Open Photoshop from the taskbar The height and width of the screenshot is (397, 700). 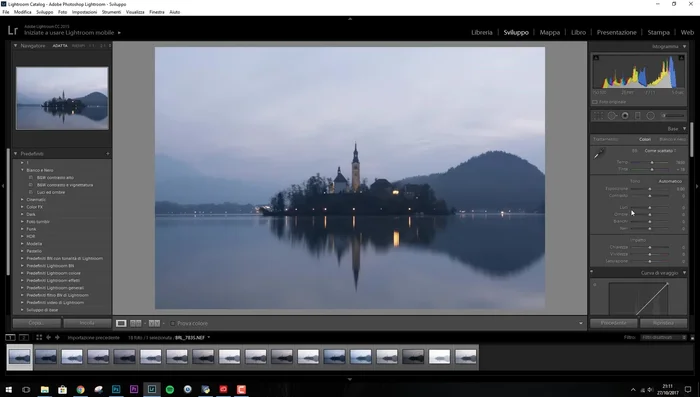tap(116, 389)
